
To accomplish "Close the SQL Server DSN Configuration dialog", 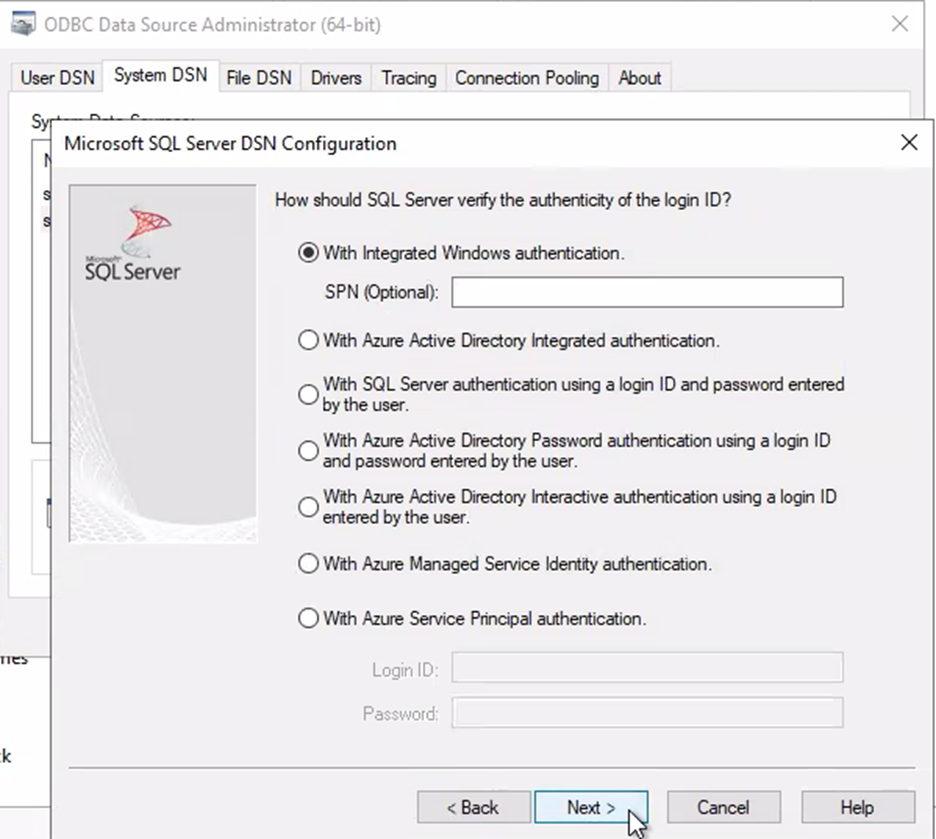I will point(908,143).
